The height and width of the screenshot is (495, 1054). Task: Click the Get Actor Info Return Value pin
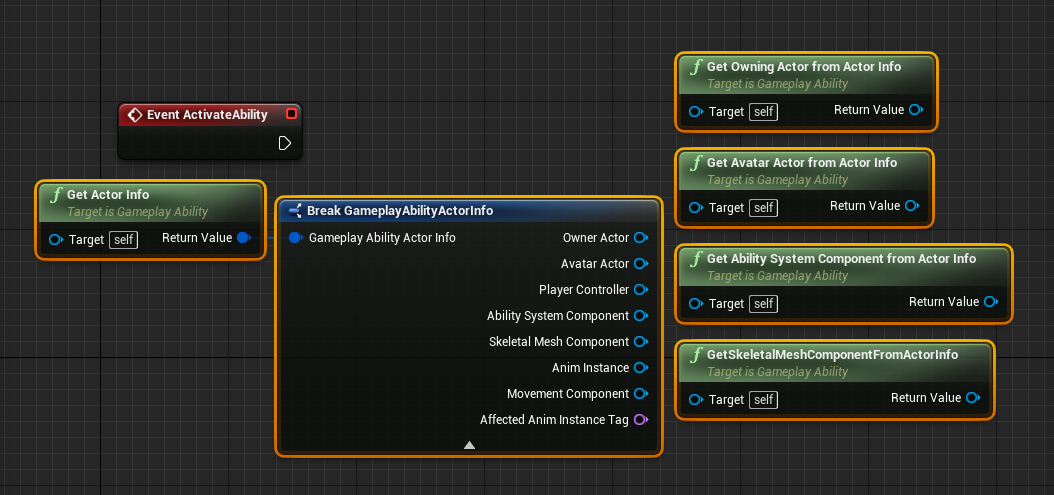[244, 237]
